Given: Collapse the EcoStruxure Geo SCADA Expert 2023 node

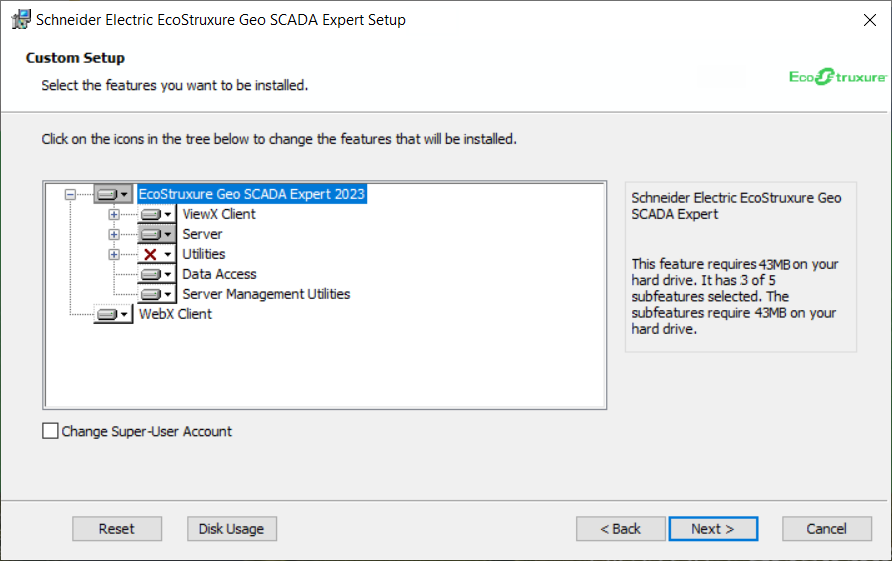Looking at the screenshot, I should click(x=70, y=194).
